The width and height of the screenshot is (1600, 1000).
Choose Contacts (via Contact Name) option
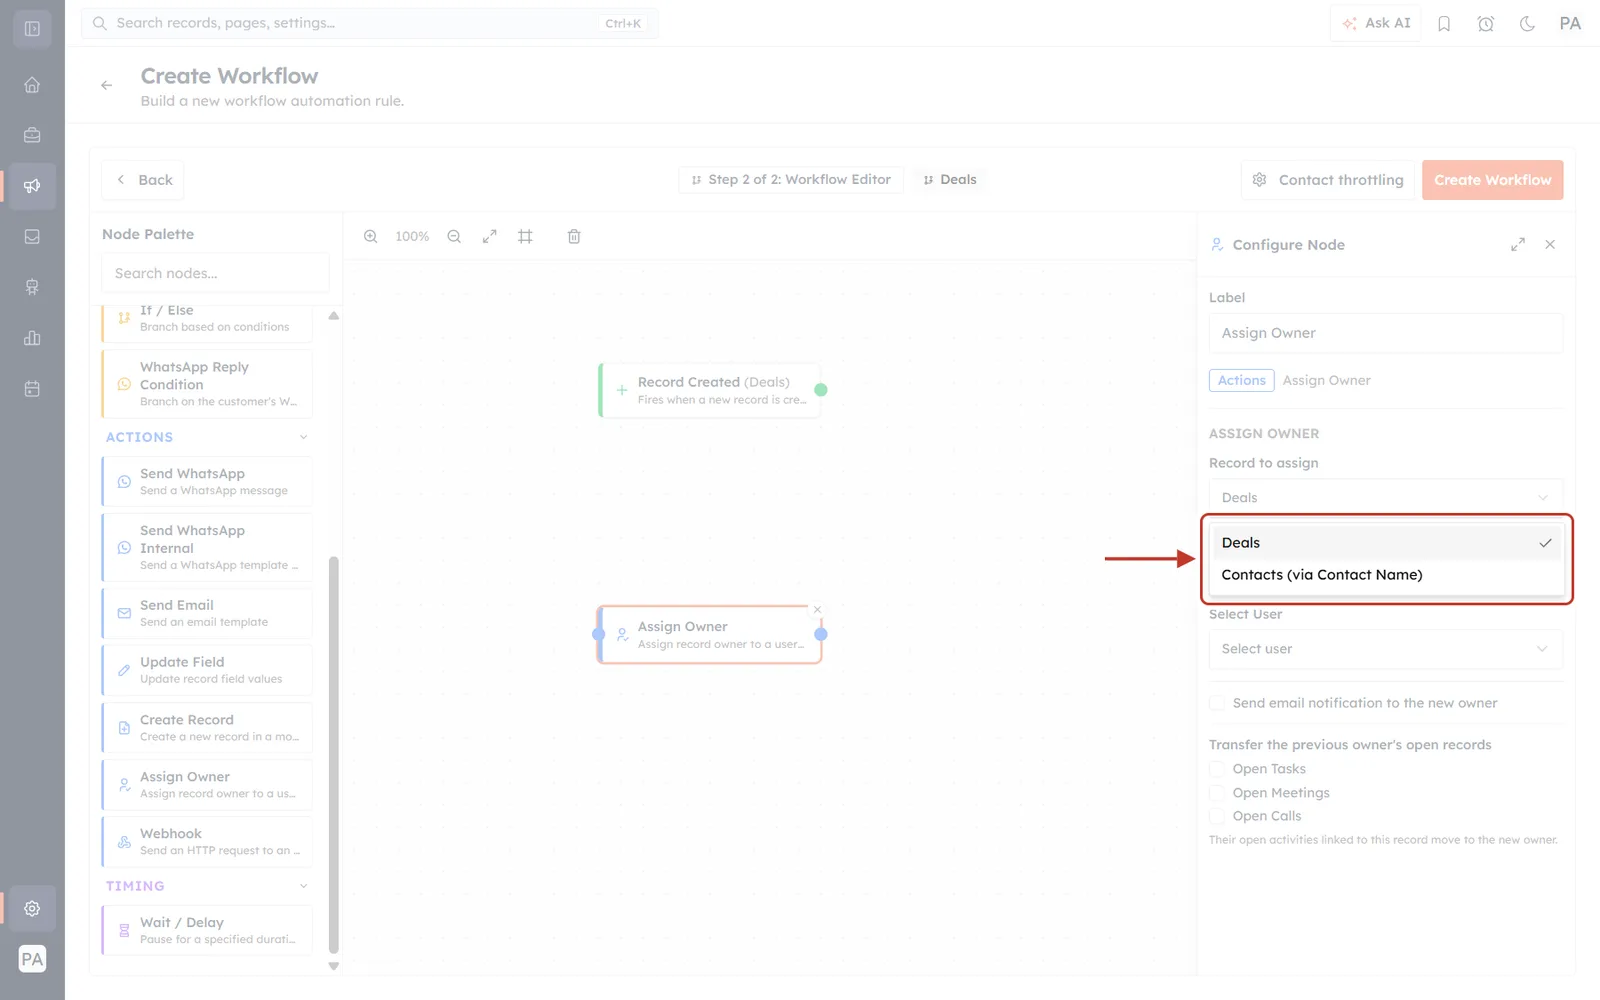[1386, 575]
